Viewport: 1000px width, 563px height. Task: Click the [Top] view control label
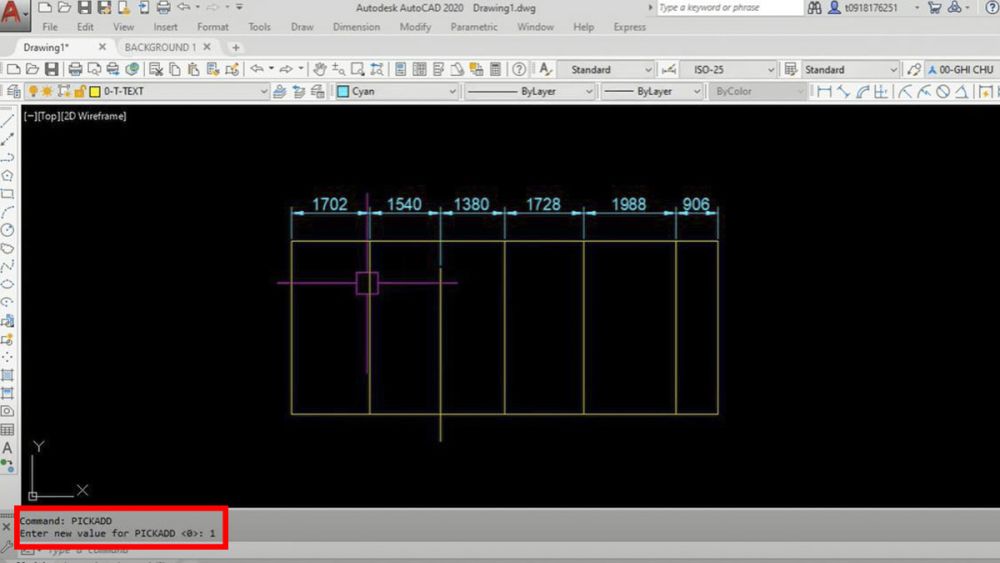(x=49, y=116)
